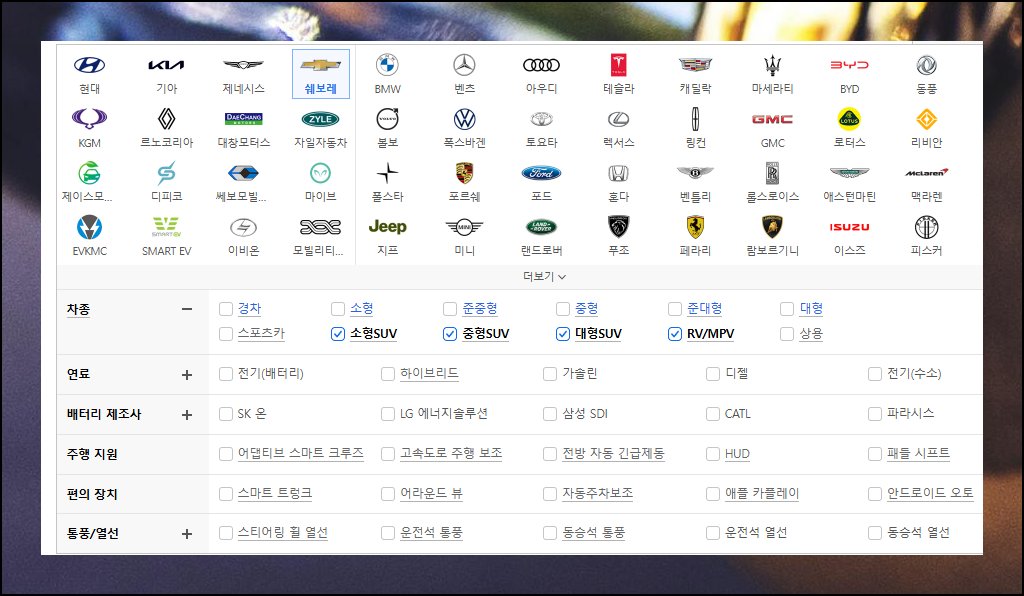This screenshot has height=596, width=1024.
Task: Choose the Genesis (제네시스) brand icon
Action: pos(244,65)
